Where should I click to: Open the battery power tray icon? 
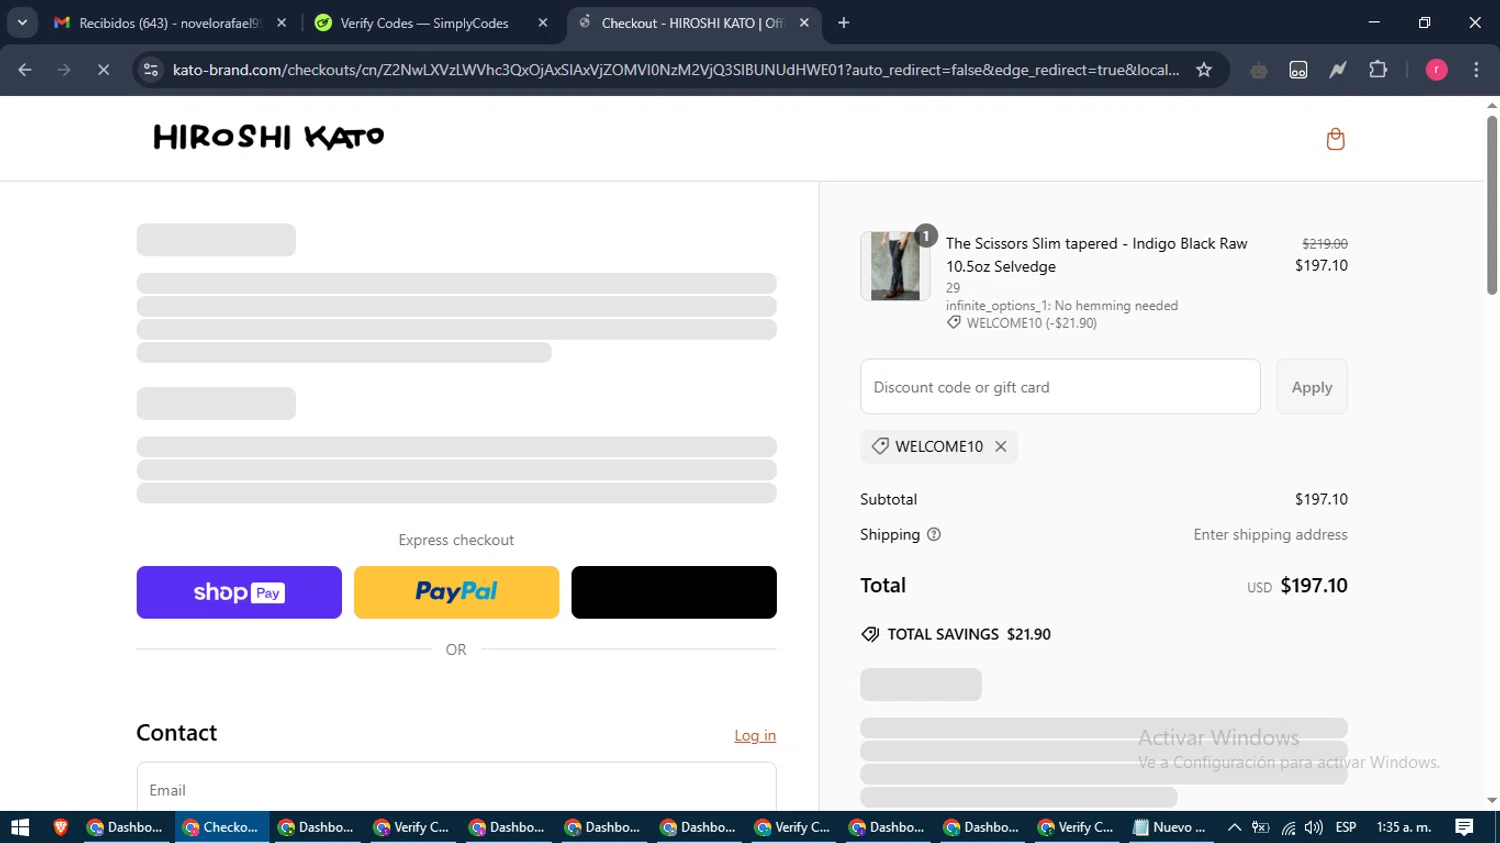[1261, 828]
